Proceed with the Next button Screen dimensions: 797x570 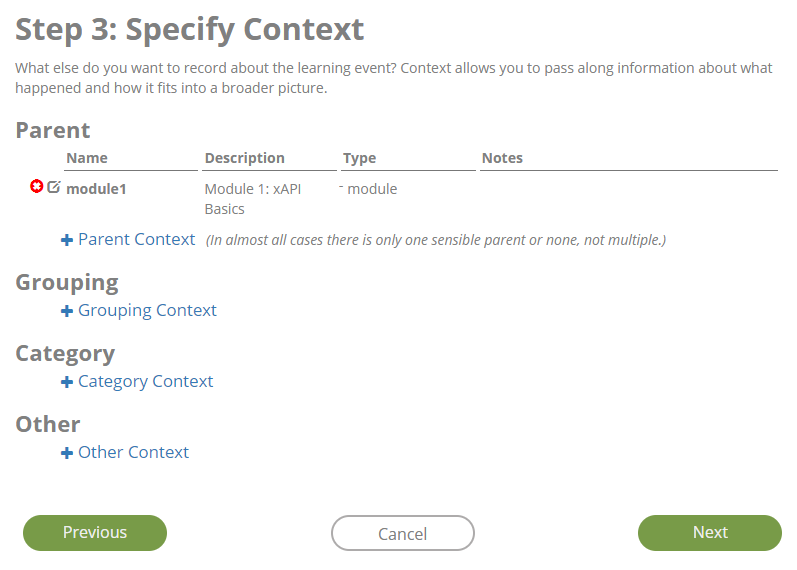coord(709,532)
